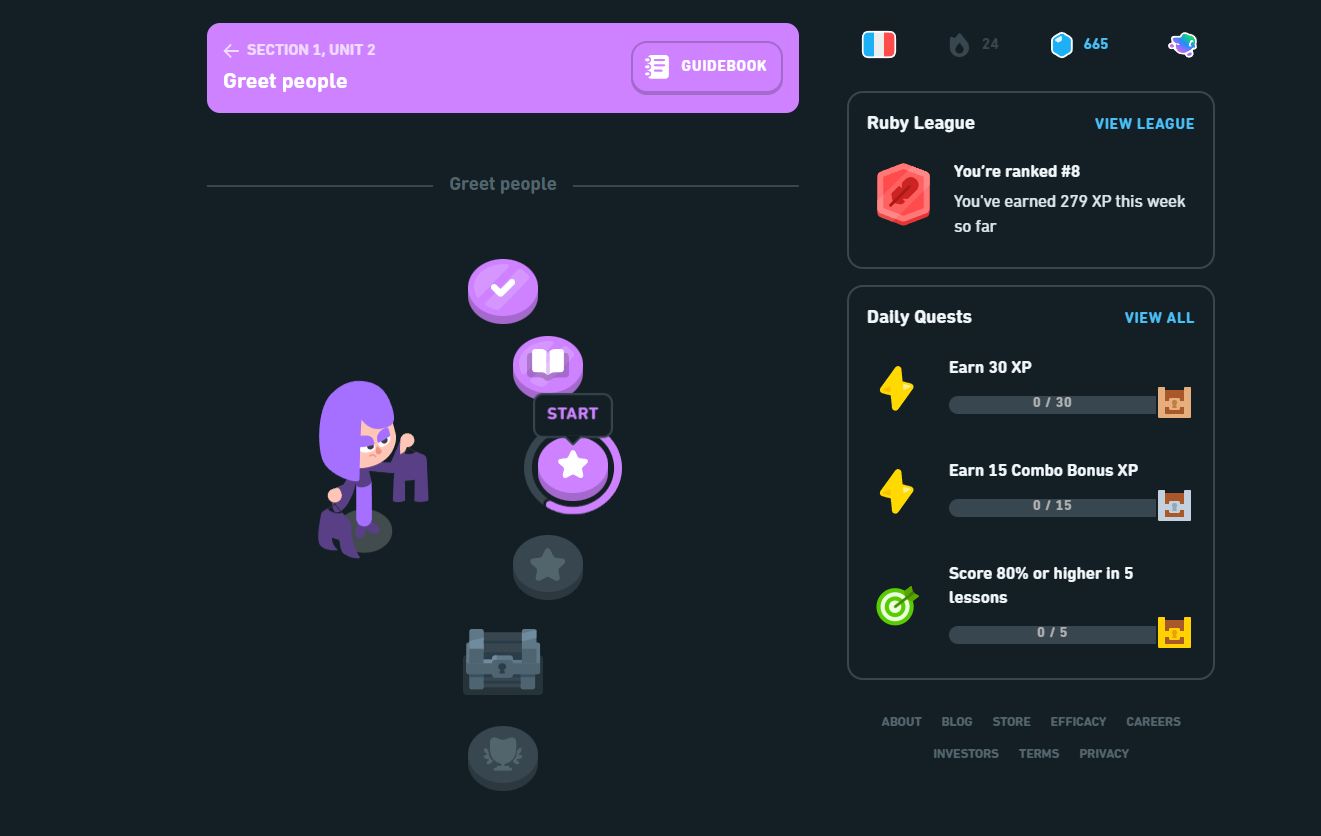Open the Privacy footer link
1321x836 pixels.
[1104, 754]
